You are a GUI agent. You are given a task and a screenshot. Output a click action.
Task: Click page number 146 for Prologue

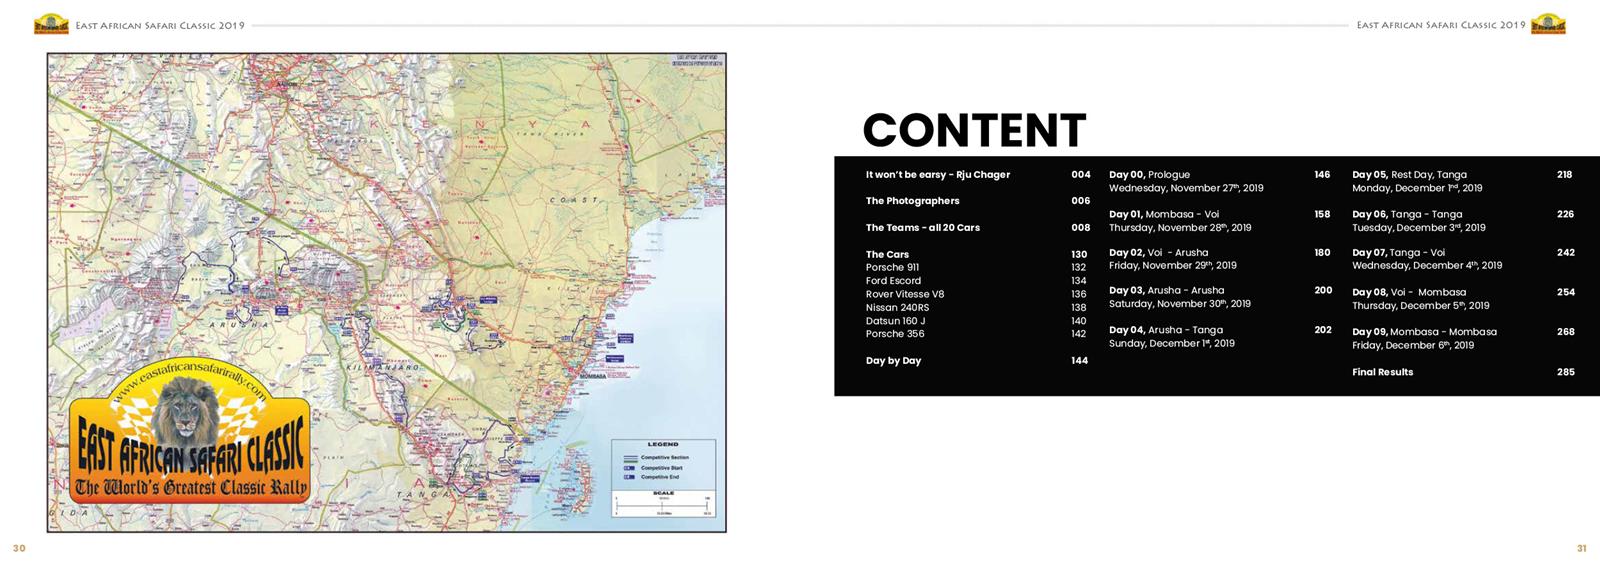(1322, 175)
